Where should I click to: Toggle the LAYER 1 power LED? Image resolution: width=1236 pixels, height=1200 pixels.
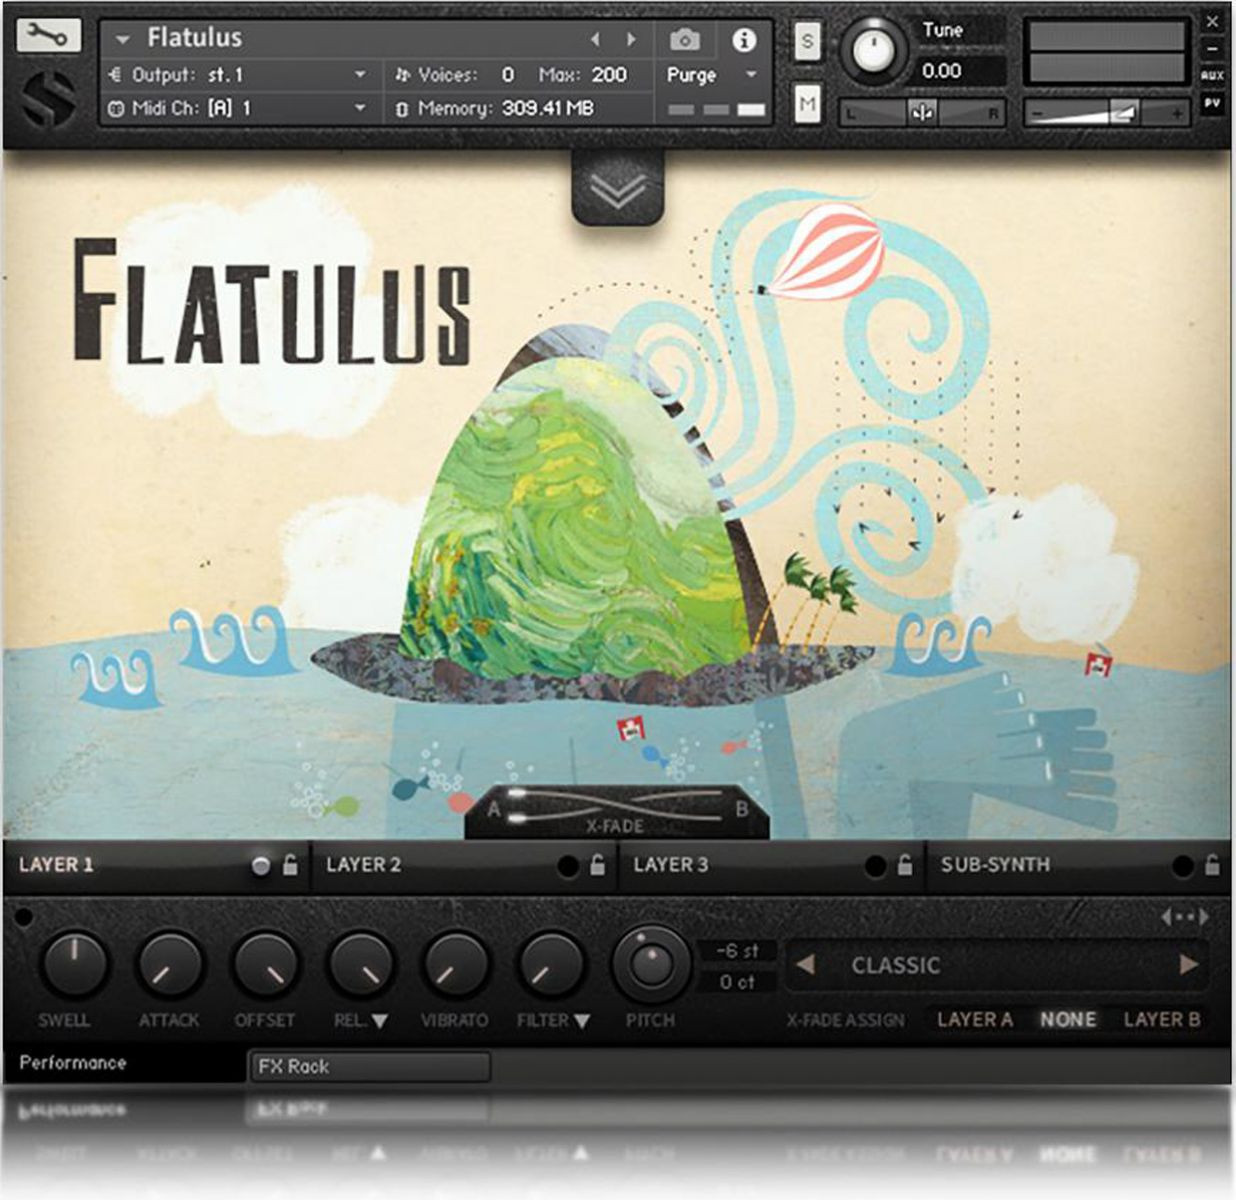[260, 866]
